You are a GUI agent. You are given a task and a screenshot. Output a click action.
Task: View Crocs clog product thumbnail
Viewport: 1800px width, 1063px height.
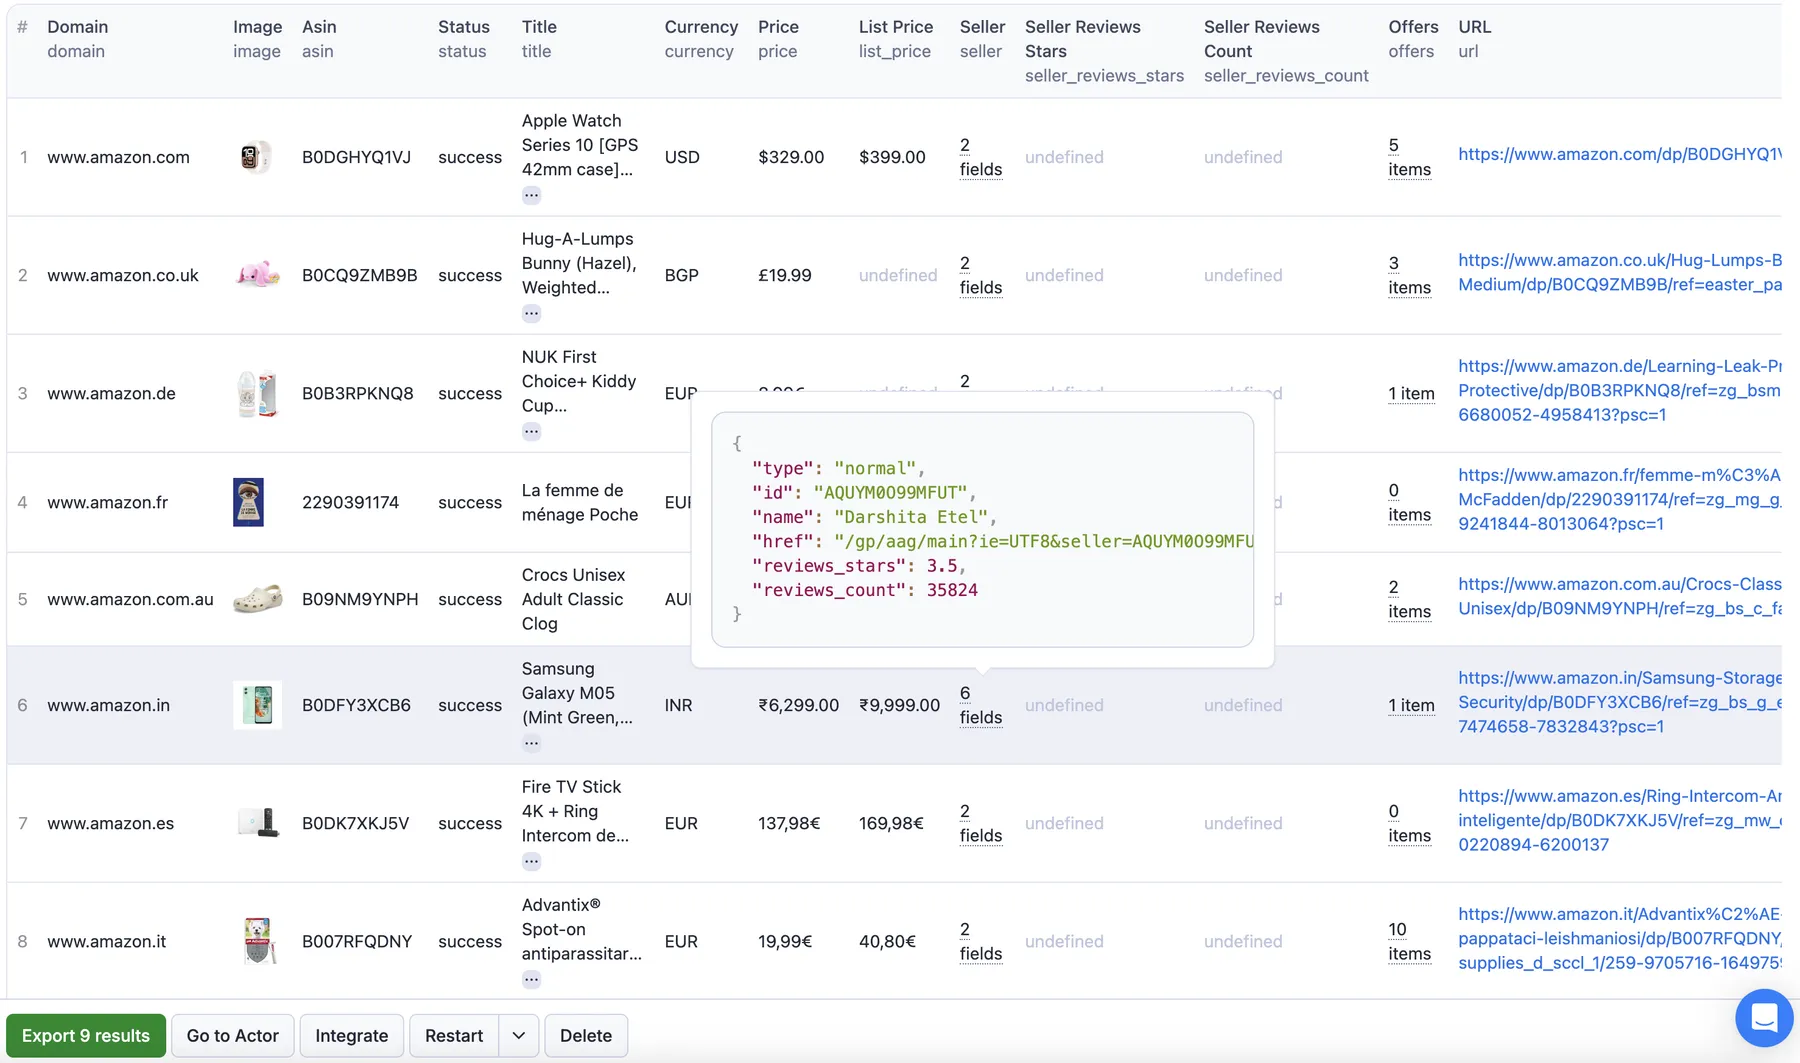(257, 598)
